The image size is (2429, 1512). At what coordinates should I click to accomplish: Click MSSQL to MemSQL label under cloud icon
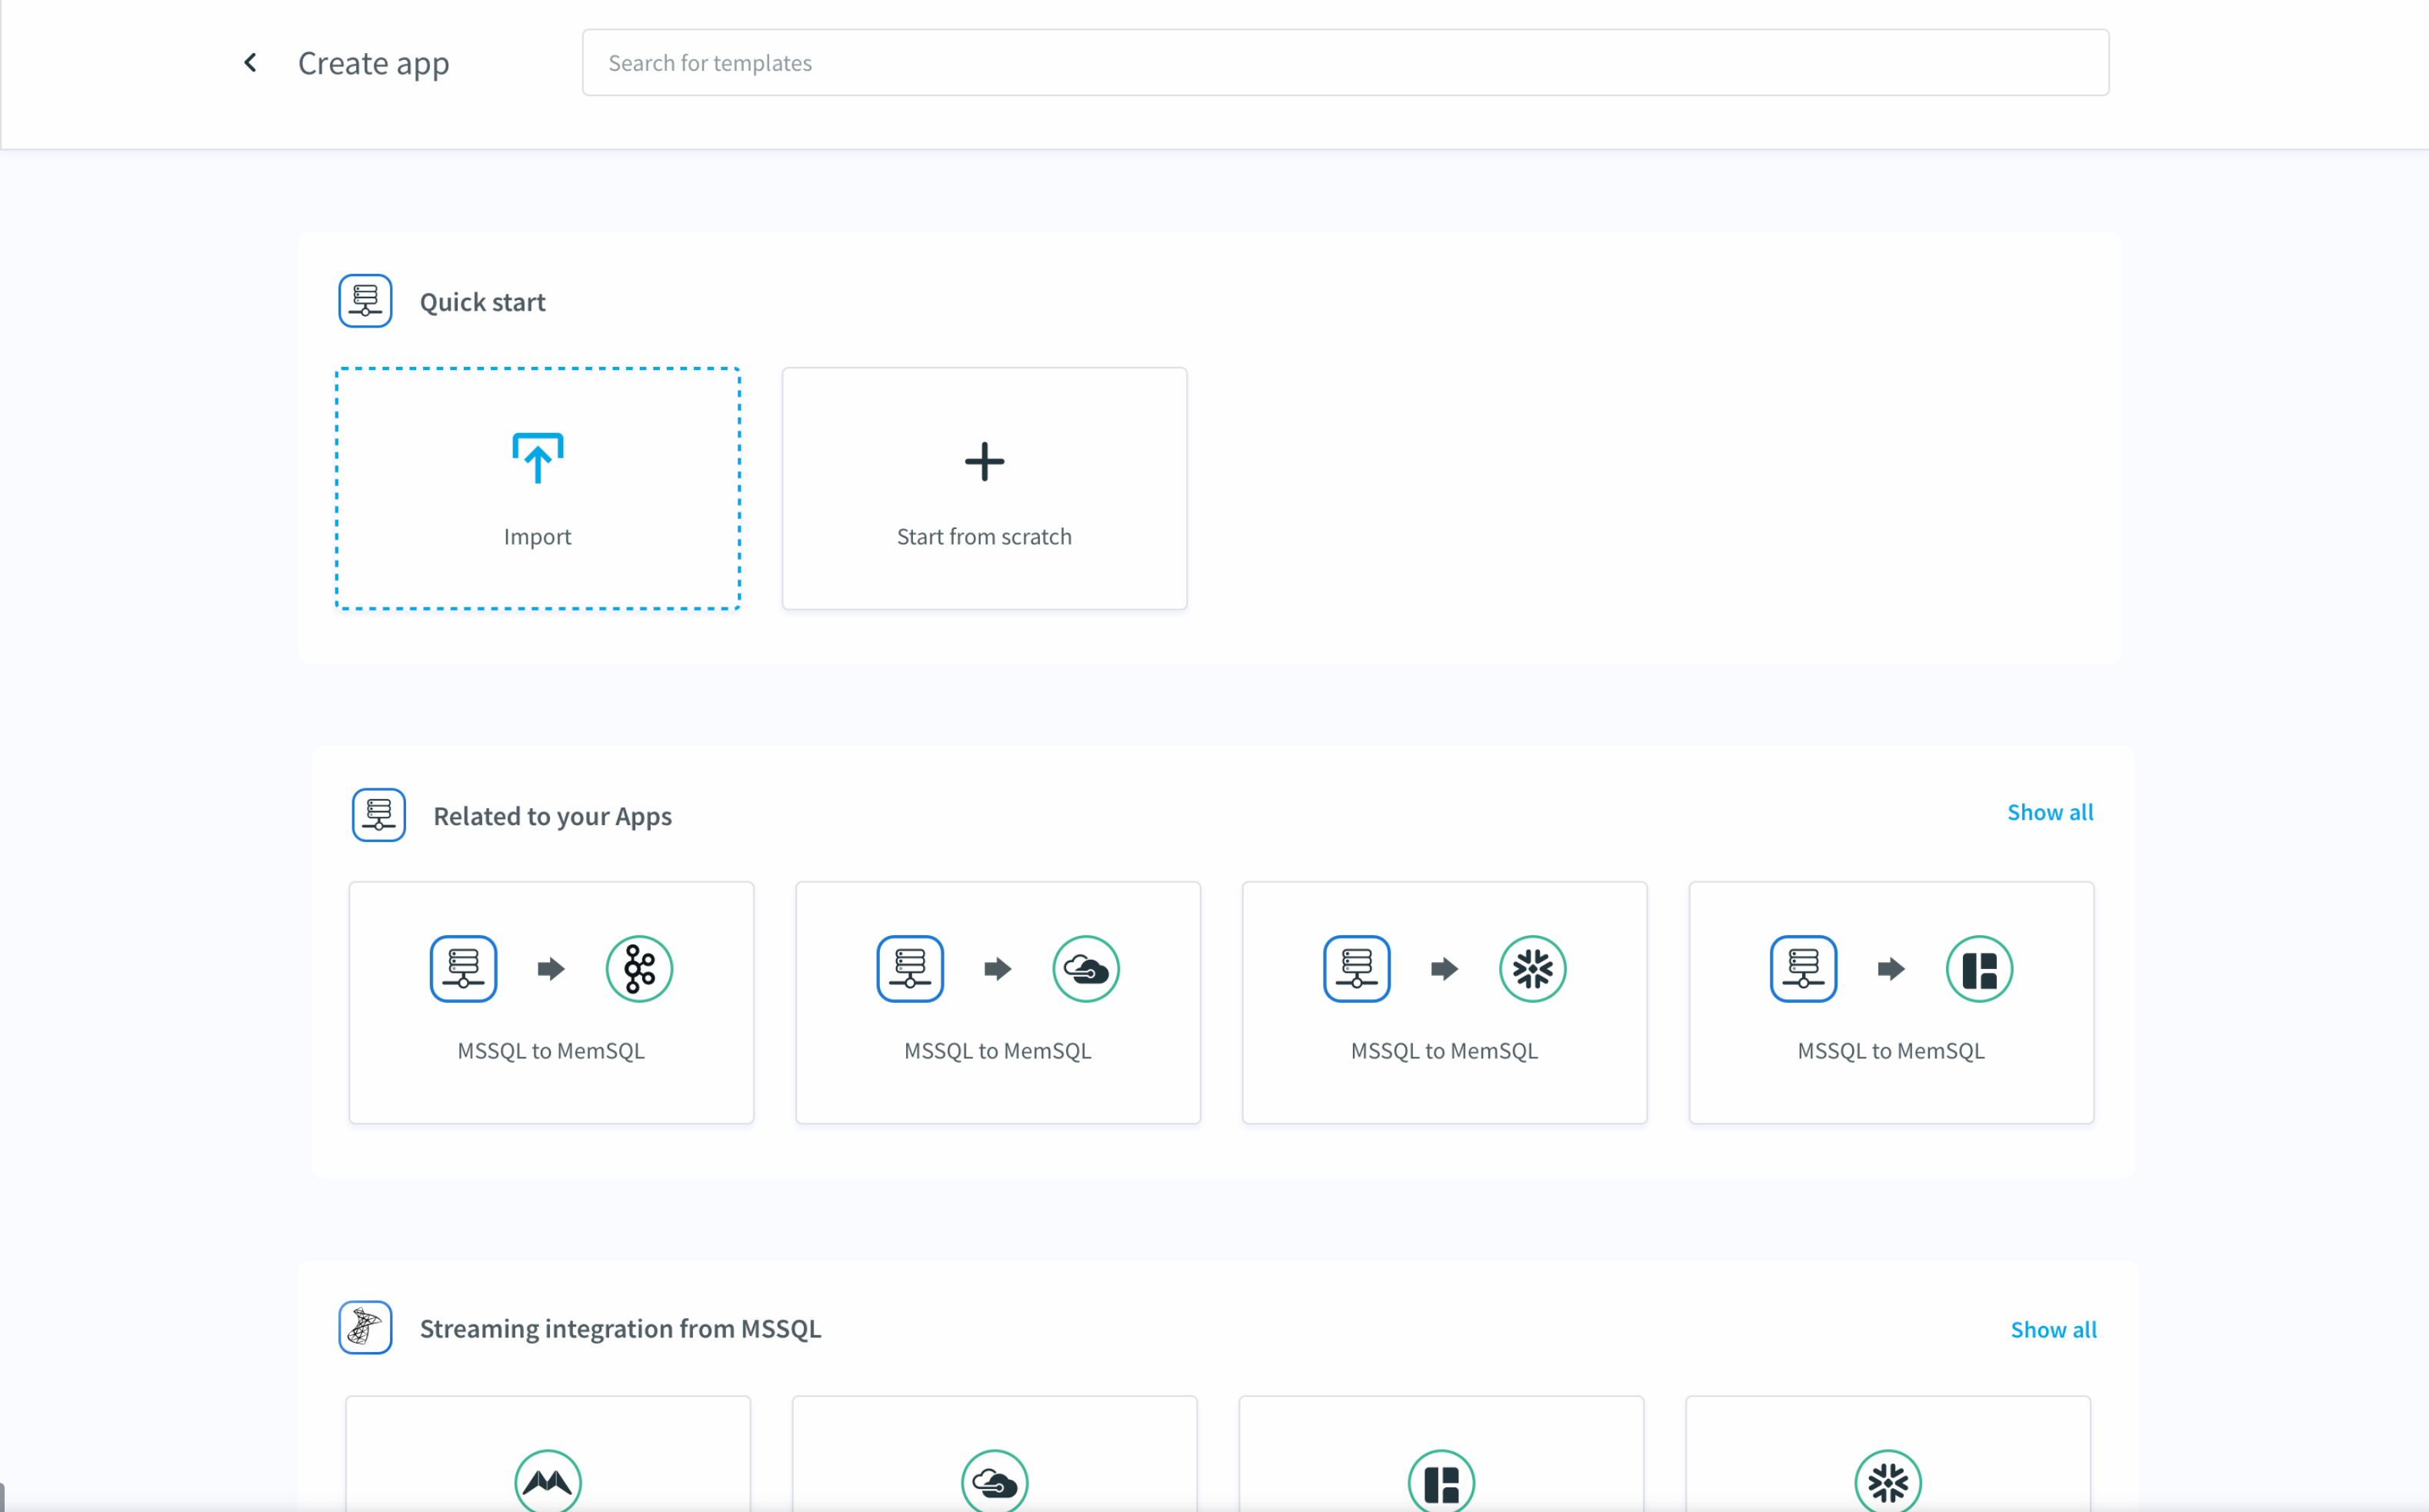(997, 1050)
